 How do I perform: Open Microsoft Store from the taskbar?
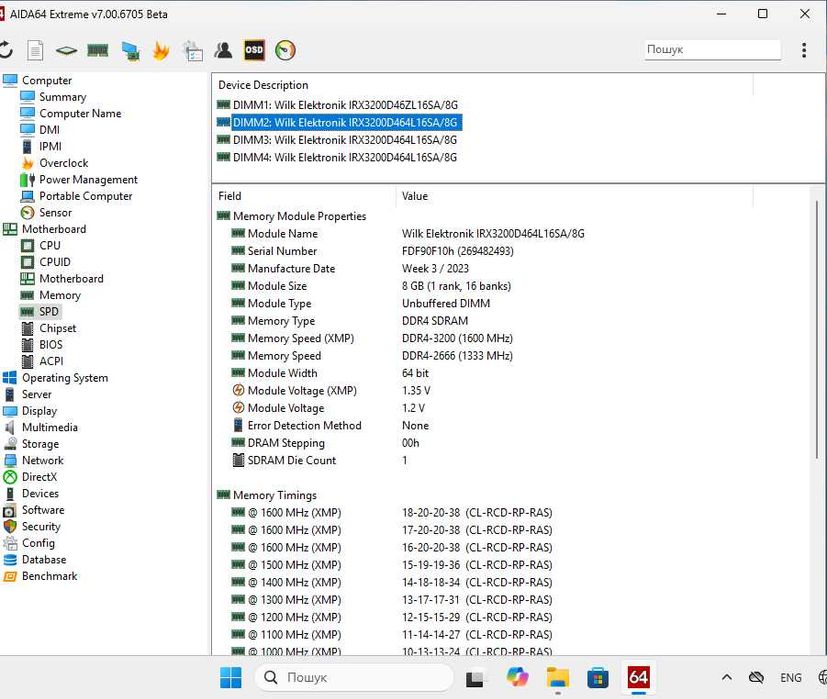[x=598, y=677]
